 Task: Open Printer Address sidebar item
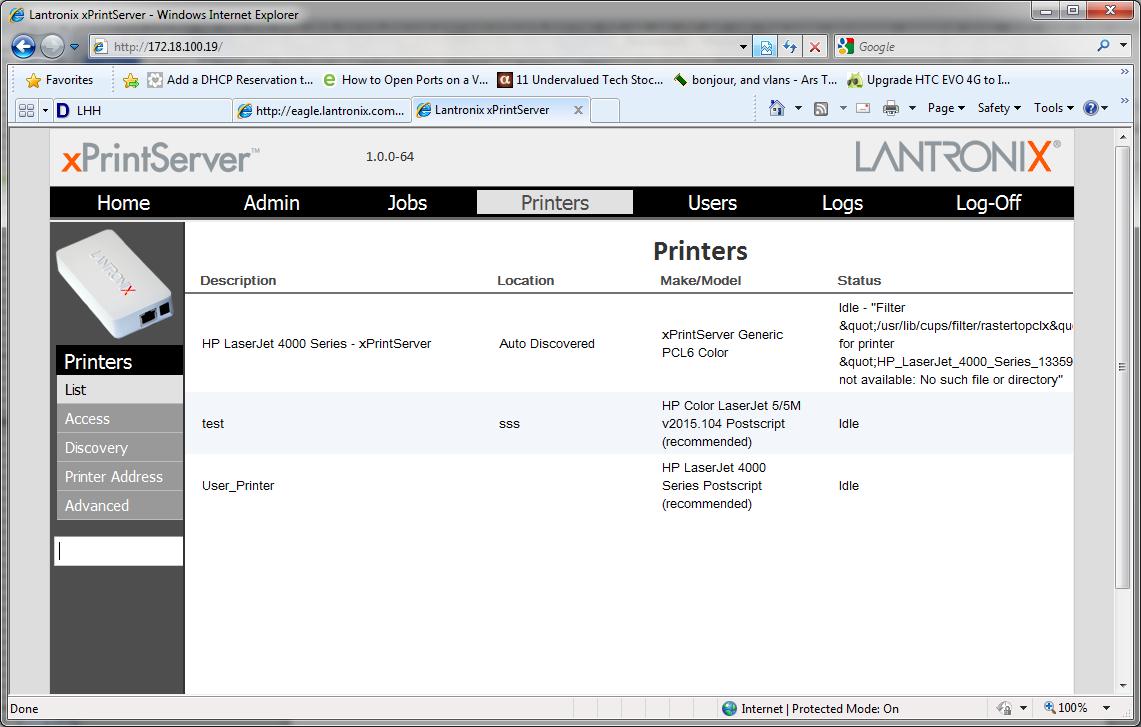click(114, 477)
